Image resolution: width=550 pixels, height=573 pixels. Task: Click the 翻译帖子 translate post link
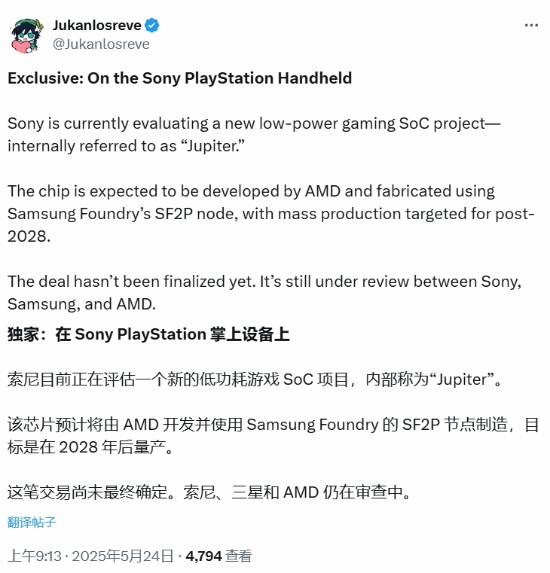(32, 522)
